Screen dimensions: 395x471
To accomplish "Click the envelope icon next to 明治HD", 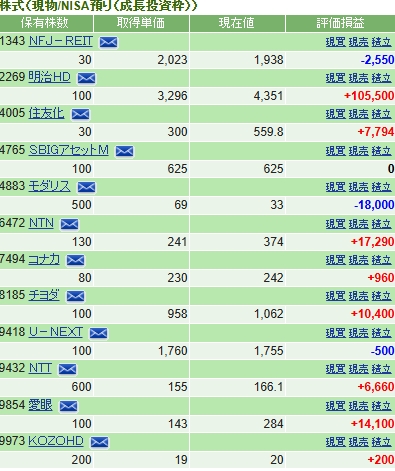I will (x=86, y=78).
